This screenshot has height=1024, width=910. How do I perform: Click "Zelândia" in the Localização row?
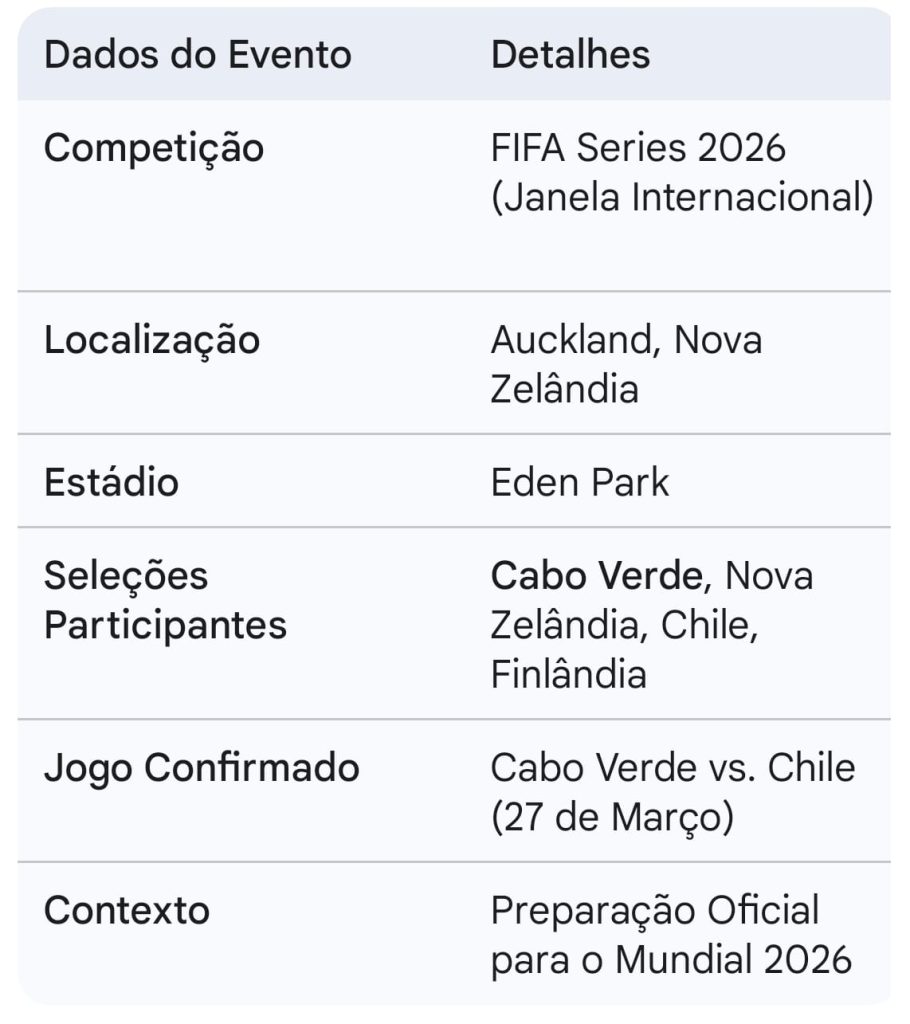564,389
